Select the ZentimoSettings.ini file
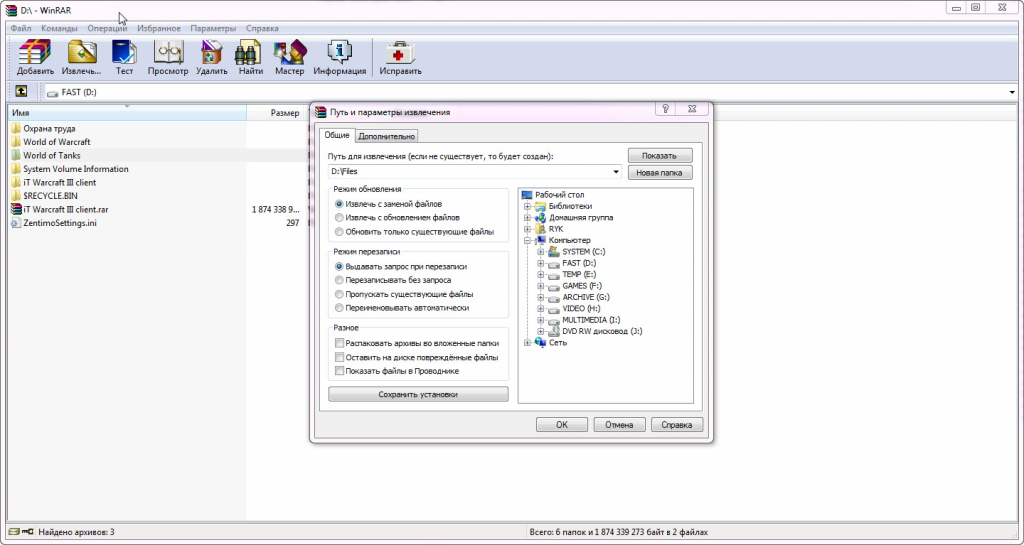This screenshot has height=545, width=1024. [x=54, y=223]
